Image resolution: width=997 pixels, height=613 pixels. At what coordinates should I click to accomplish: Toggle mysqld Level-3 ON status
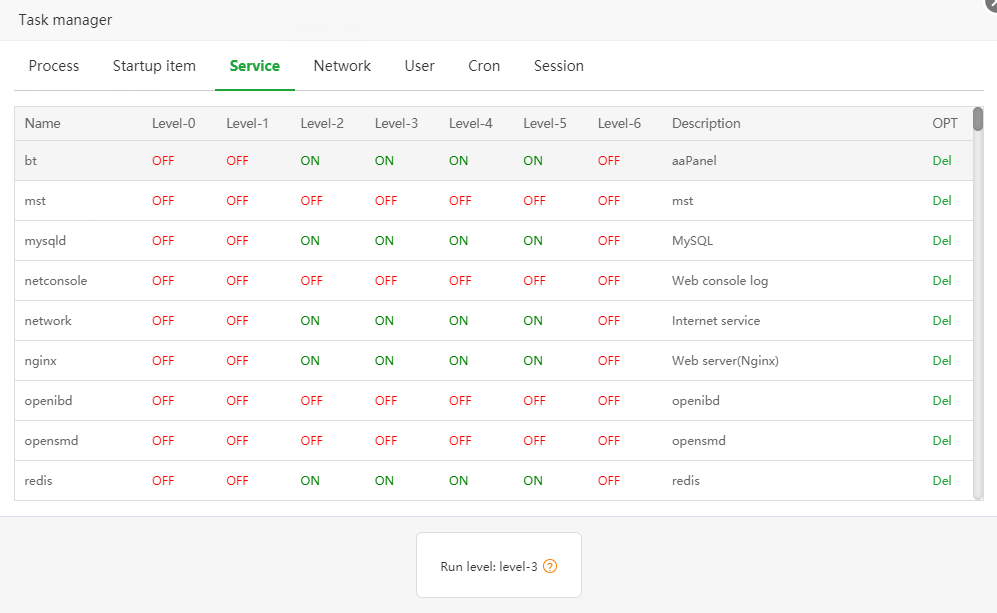(x=384, y=241)
